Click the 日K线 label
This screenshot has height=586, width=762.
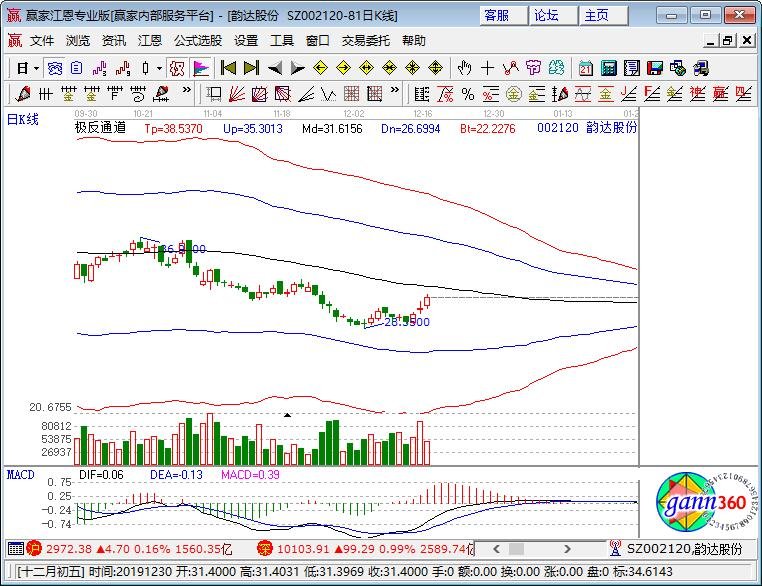(x=22, y=120)
